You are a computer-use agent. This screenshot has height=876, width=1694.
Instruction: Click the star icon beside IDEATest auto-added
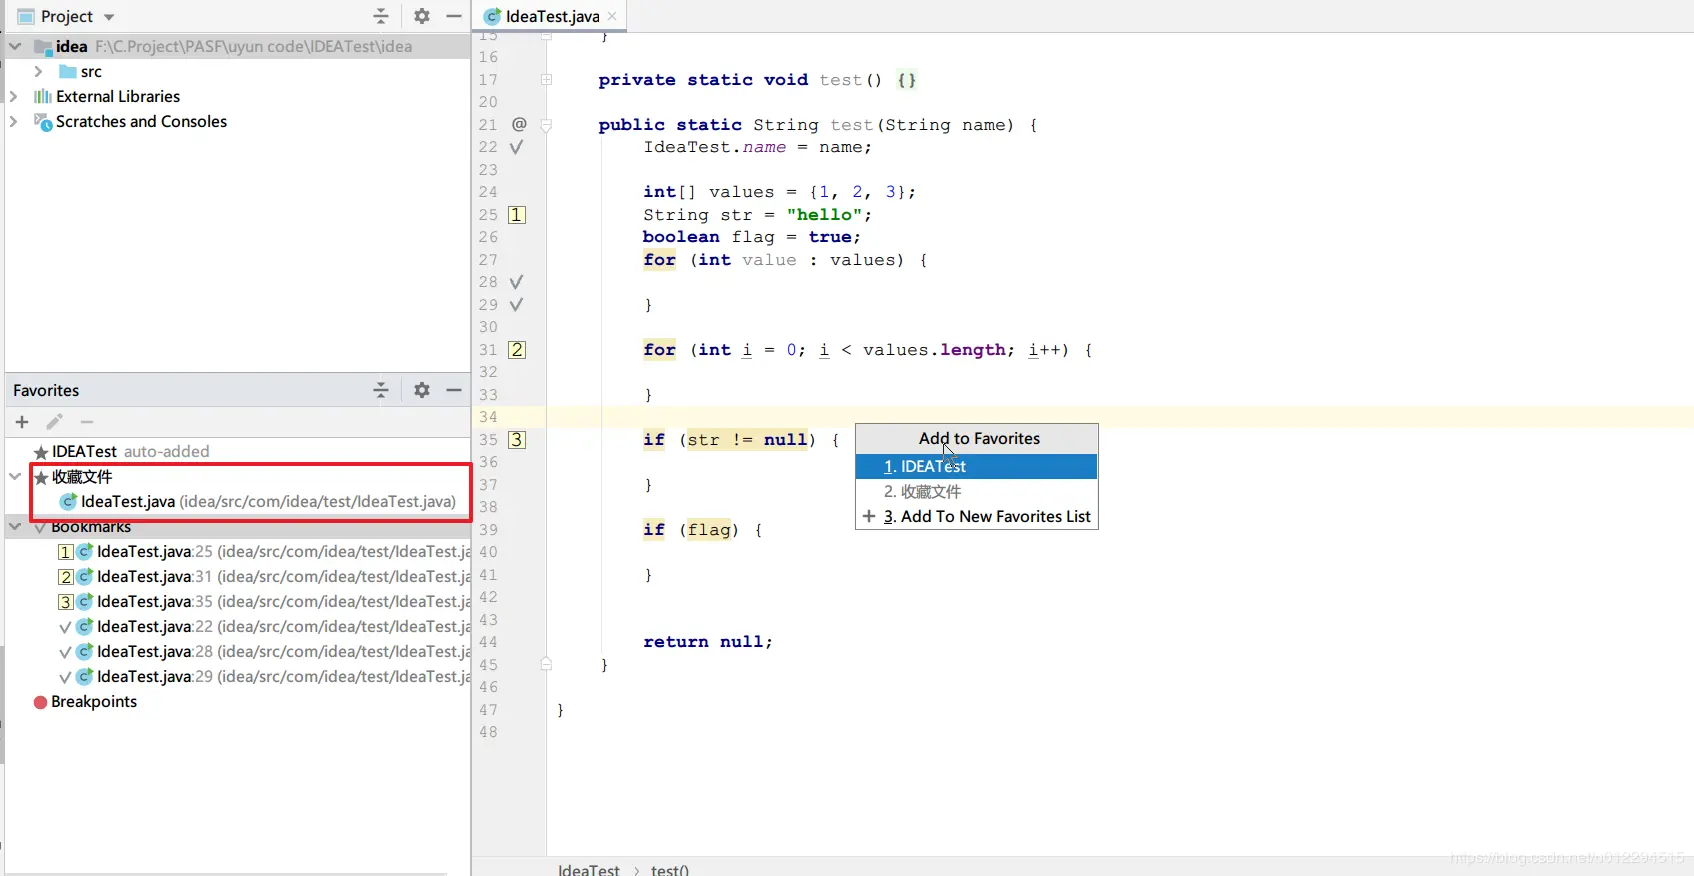41,452
